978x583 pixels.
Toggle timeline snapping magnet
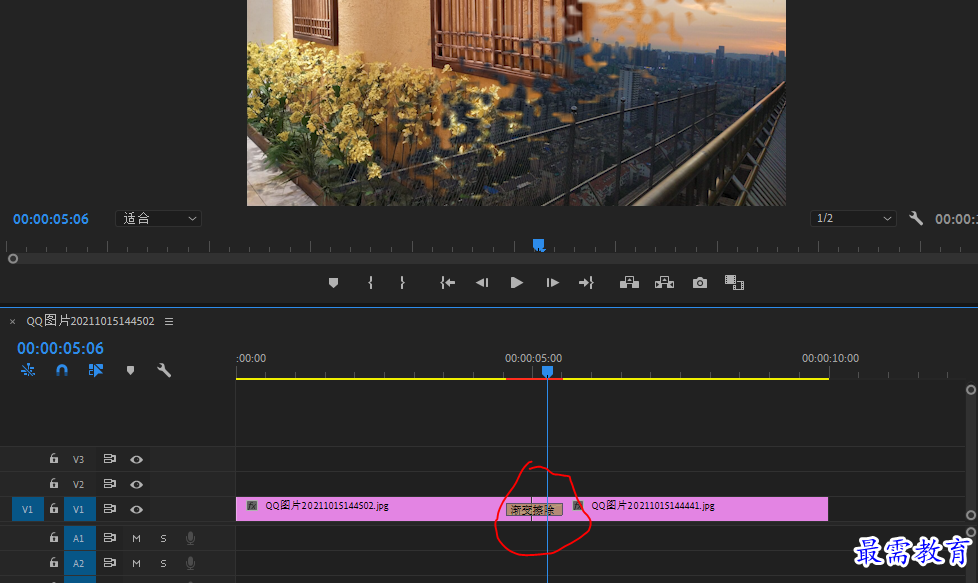pyautogui.click(x=62, y=370)
